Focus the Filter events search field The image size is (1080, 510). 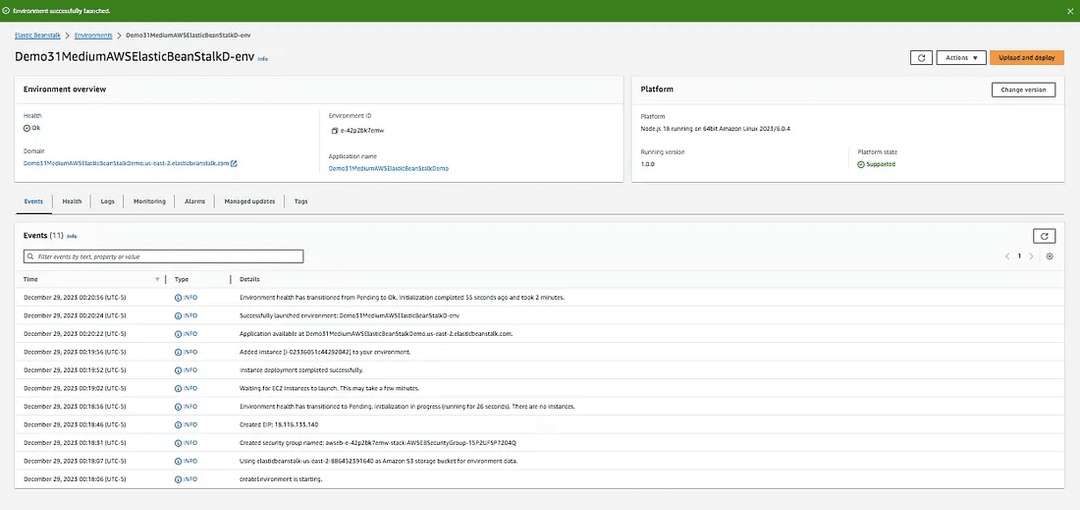(x=163, y=256)
